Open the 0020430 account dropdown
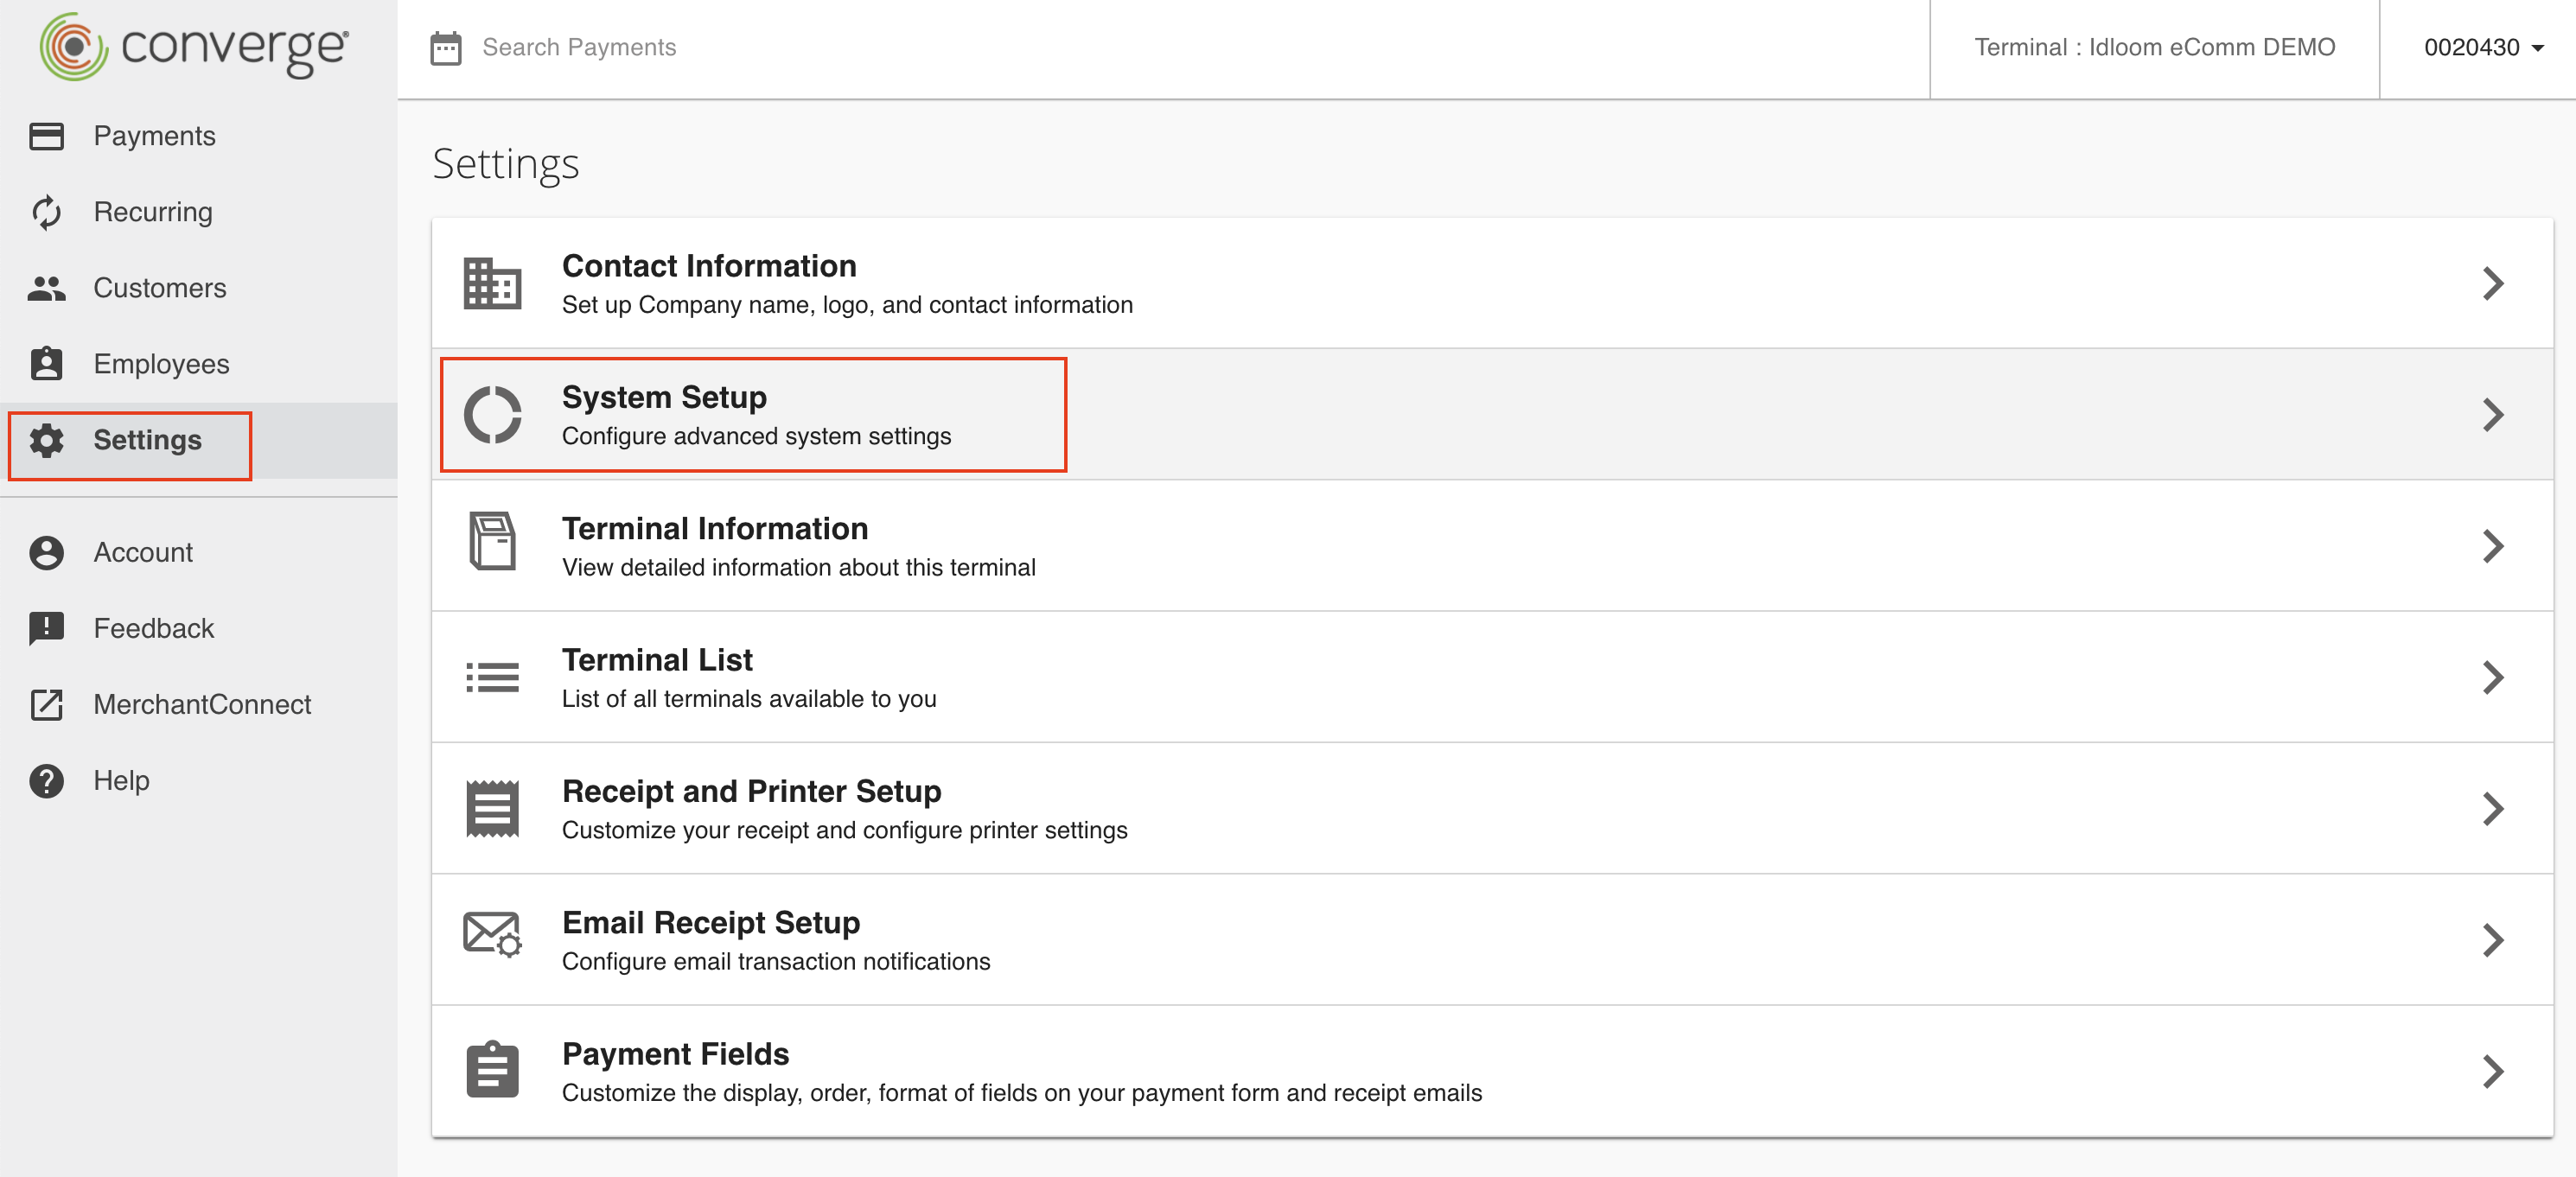Image resolution: width=2576 pixels, height=1177 pixels. pyautogui.click(x=2482, y=48)
